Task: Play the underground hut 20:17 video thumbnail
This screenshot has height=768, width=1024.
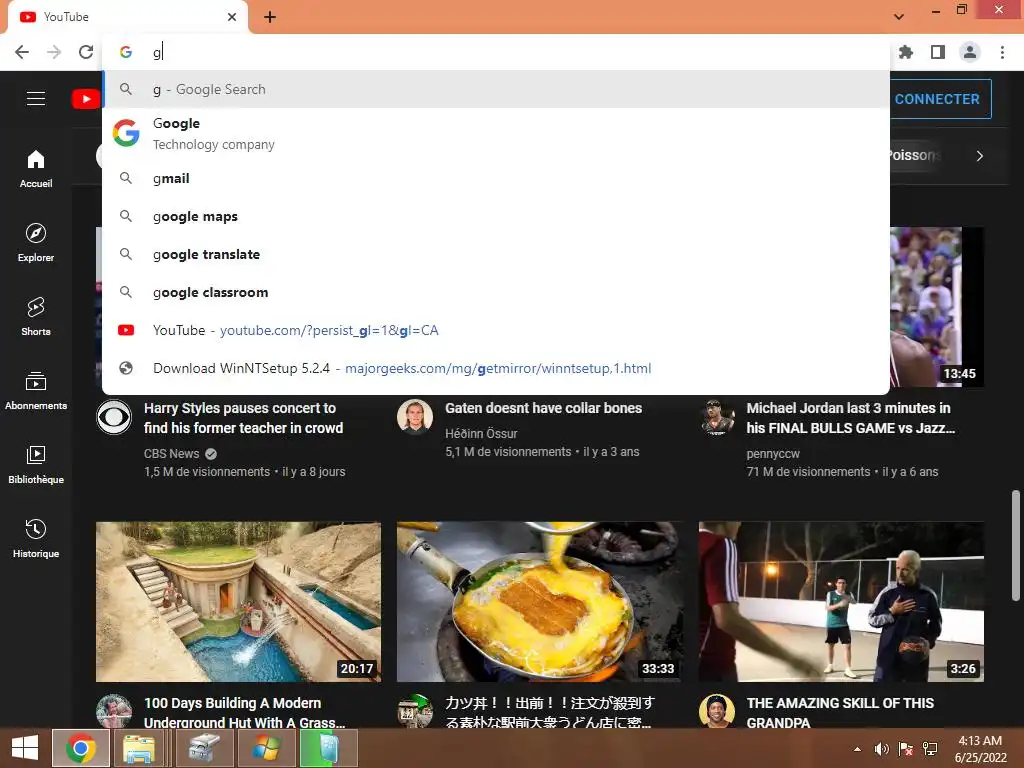Action: pyautogui.click(x=238, y=601)
